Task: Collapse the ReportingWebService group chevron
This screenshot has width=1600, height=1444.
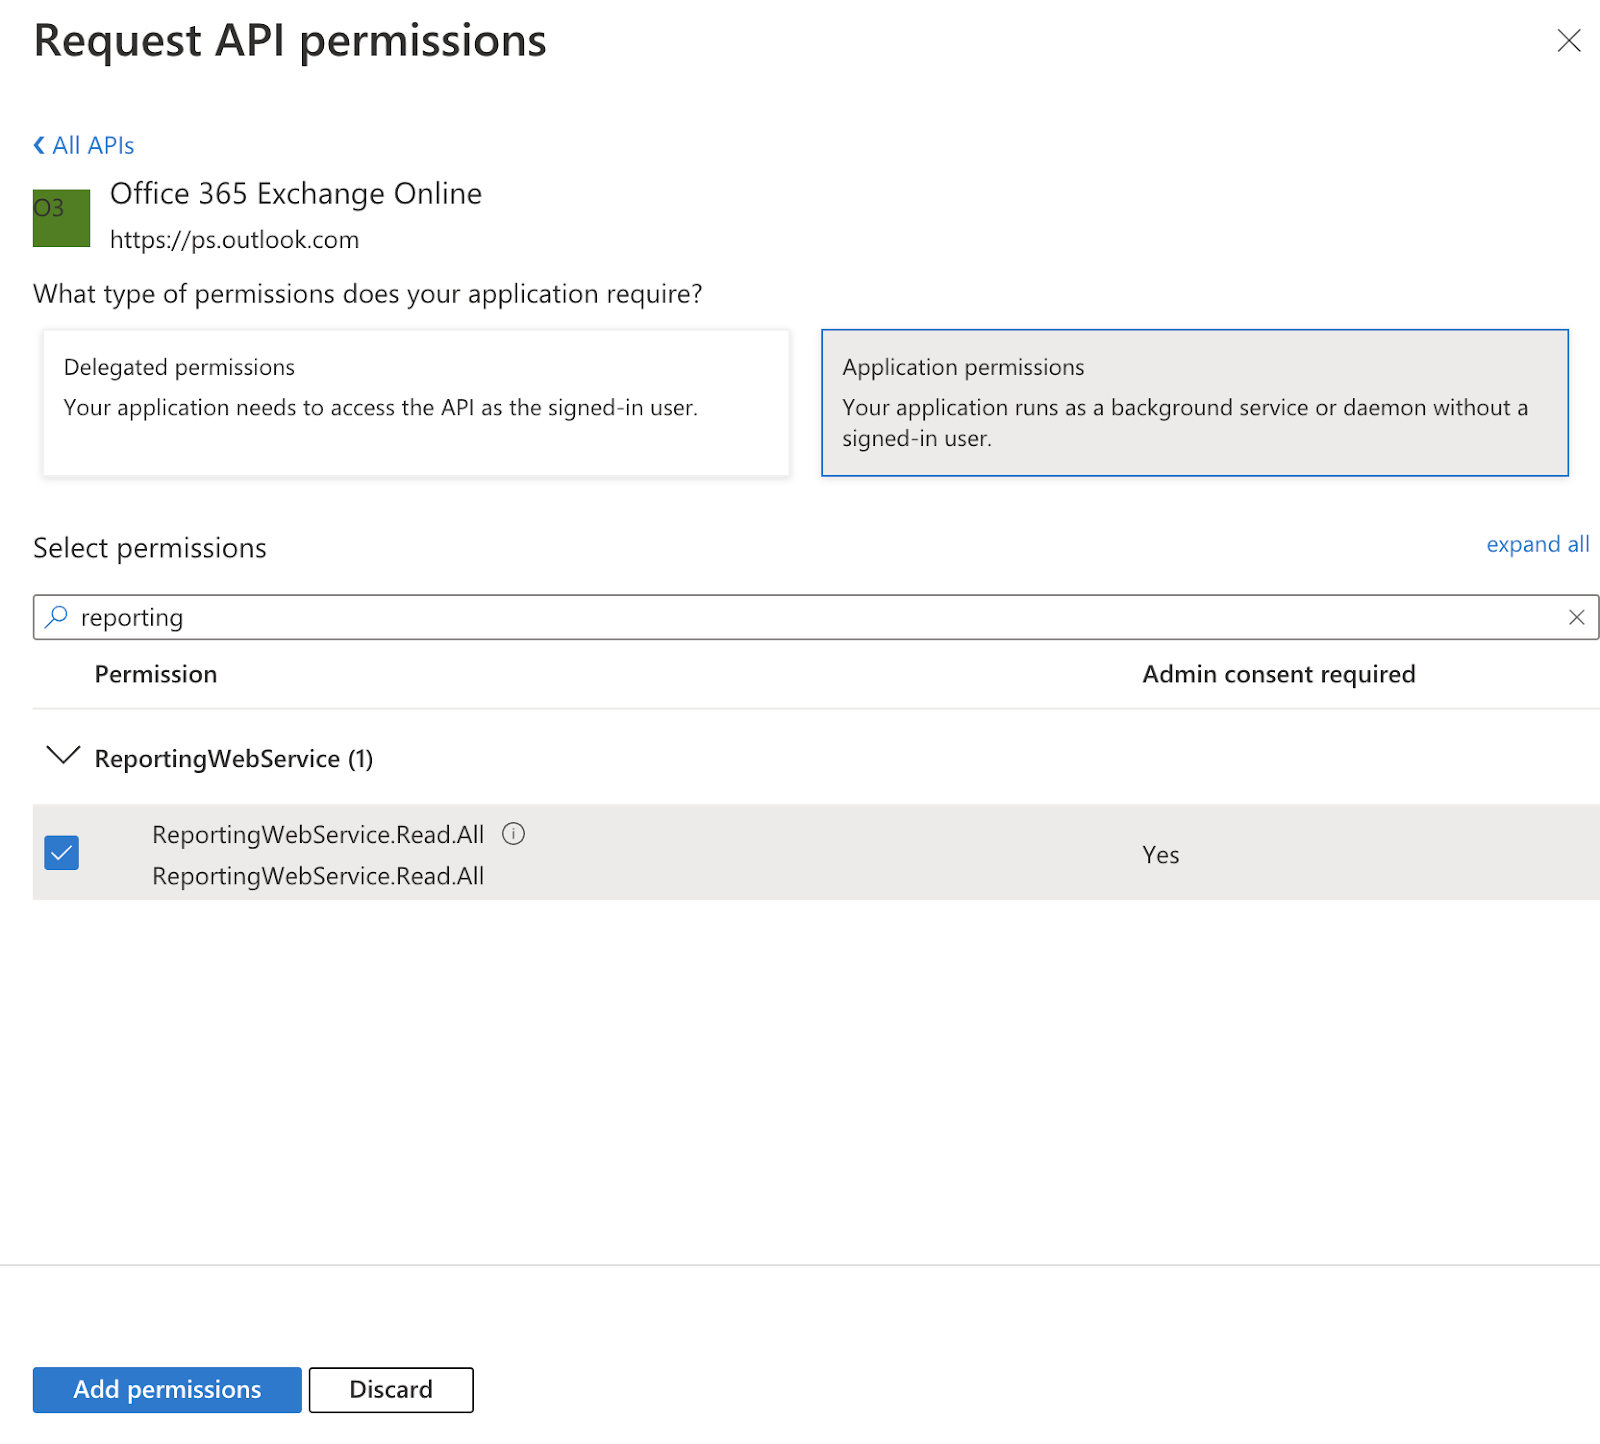Action: [x=63, y=756]
